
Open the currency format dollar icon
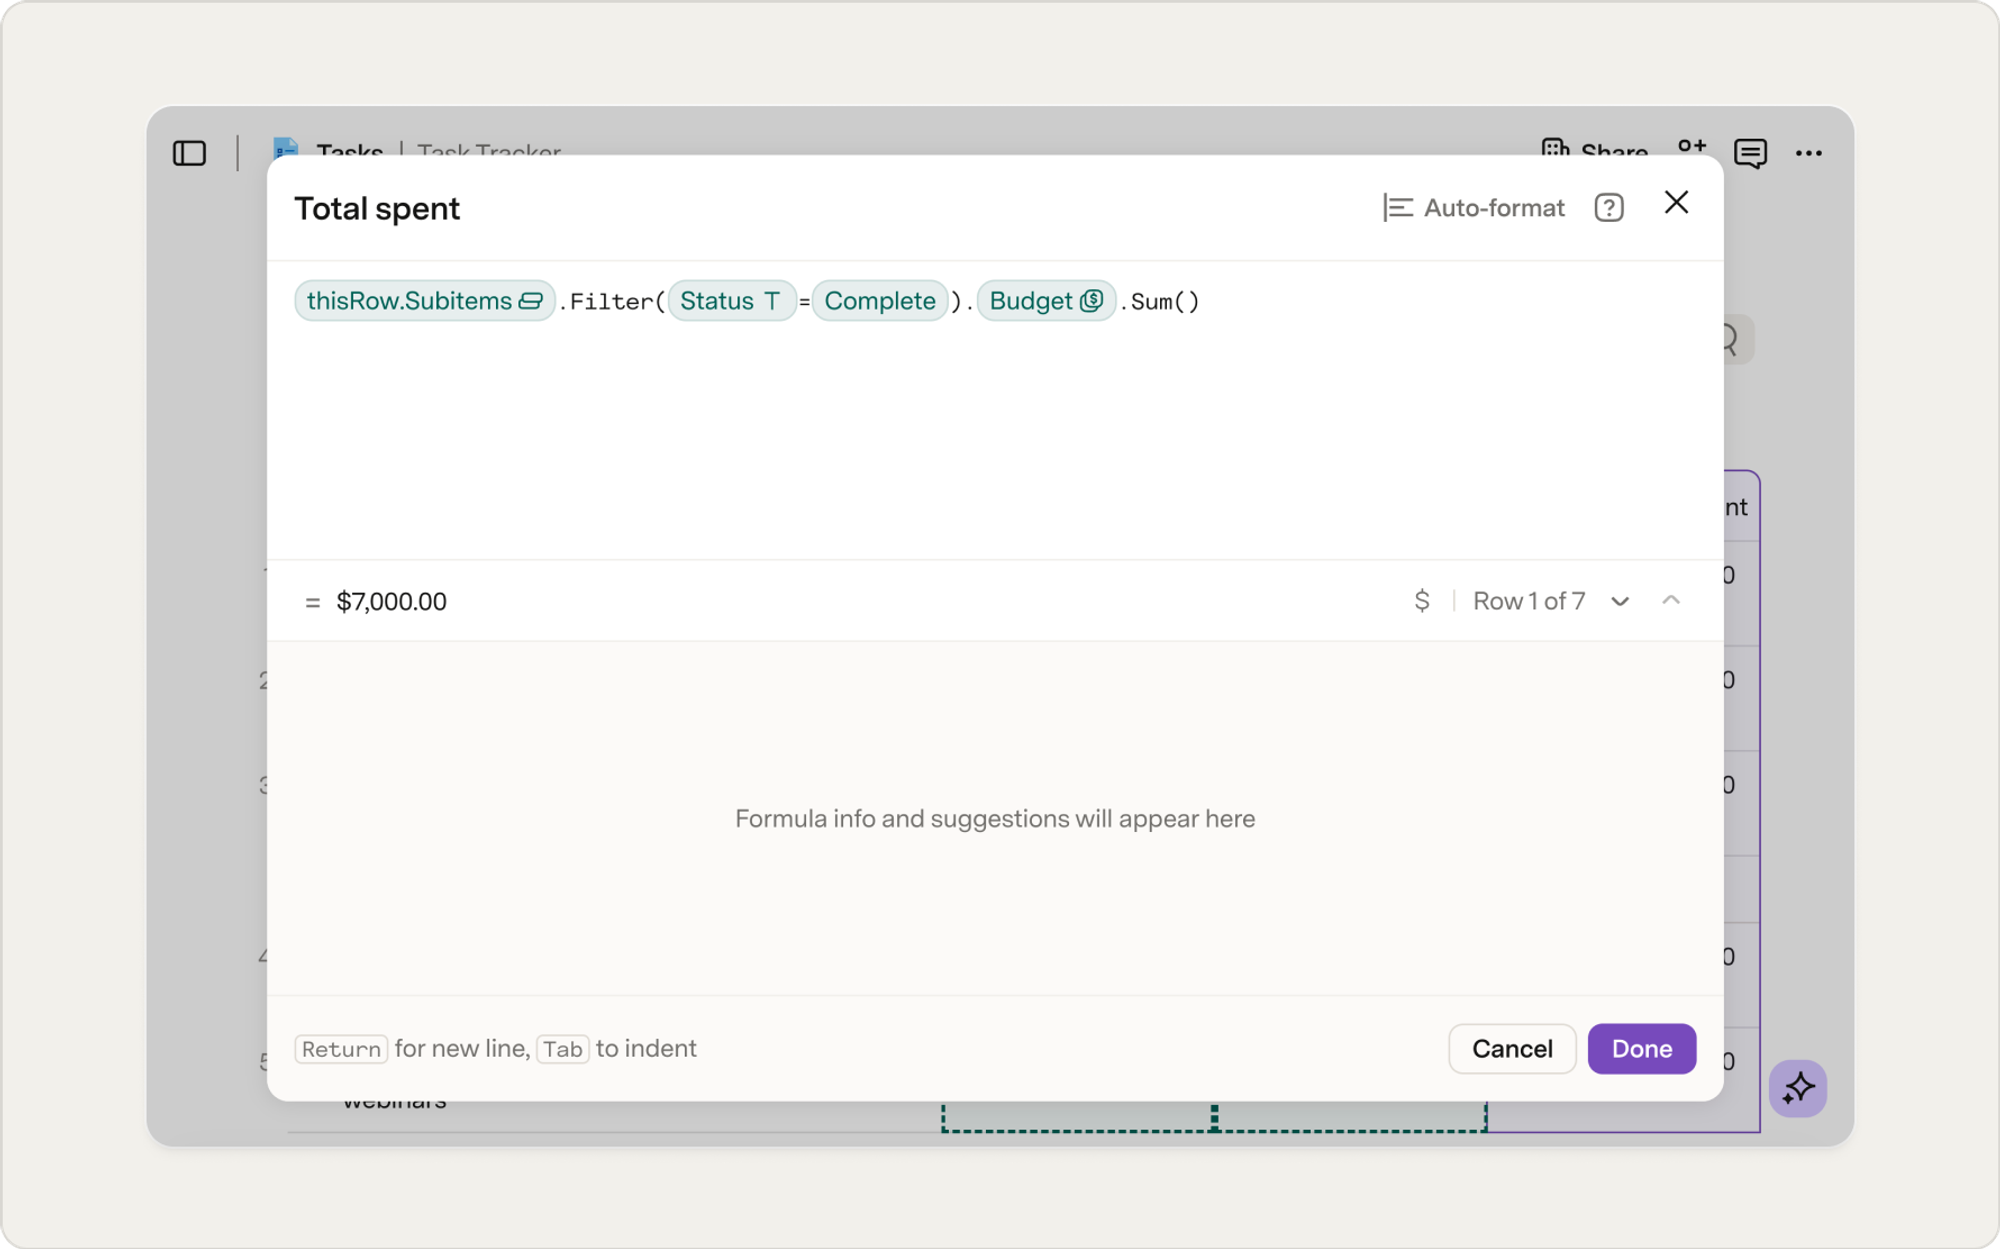[1422, 601]
